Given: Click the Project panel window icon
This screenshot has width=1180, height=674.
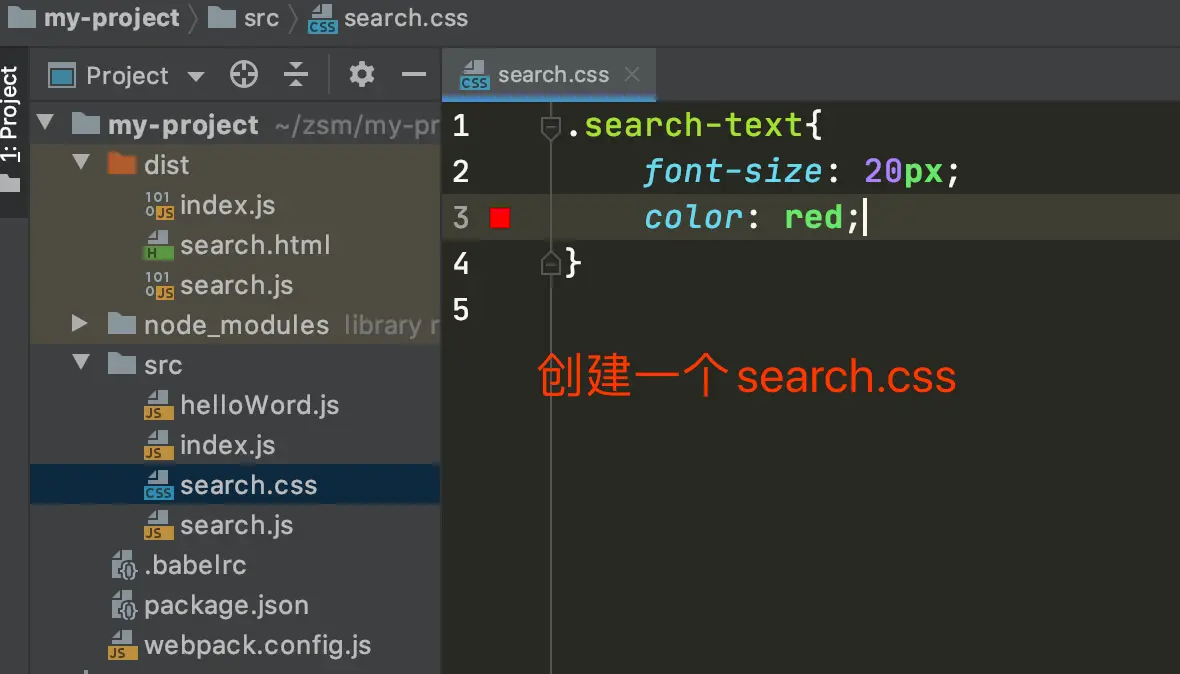Looking at the screenshot, I should click(x=62, y=75).
